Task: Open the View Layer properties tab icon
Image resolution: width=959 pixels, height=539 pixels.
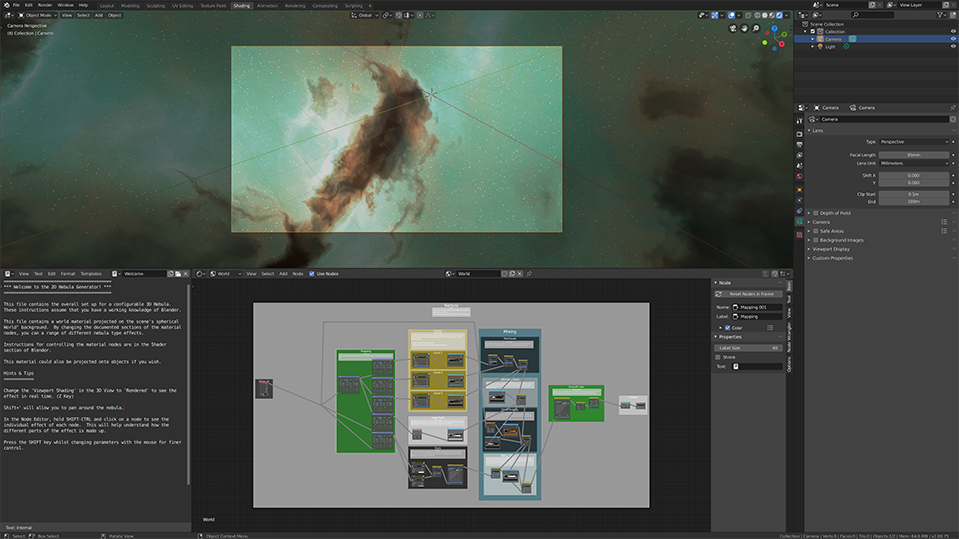Action: click(x=799, y=155)
